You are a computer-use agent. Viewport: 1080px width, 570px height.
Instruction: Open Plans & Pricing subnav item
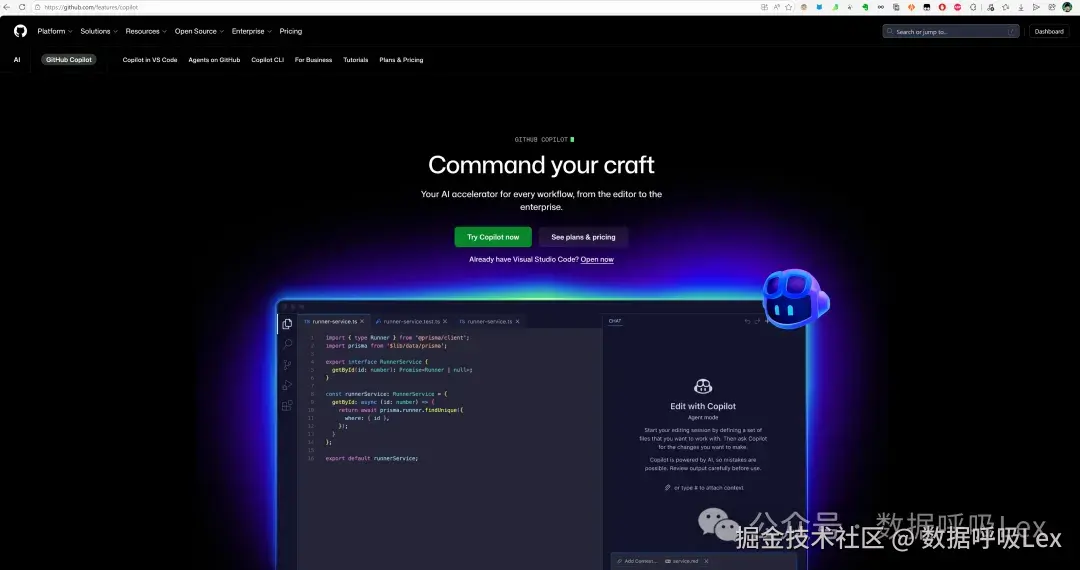402,60
